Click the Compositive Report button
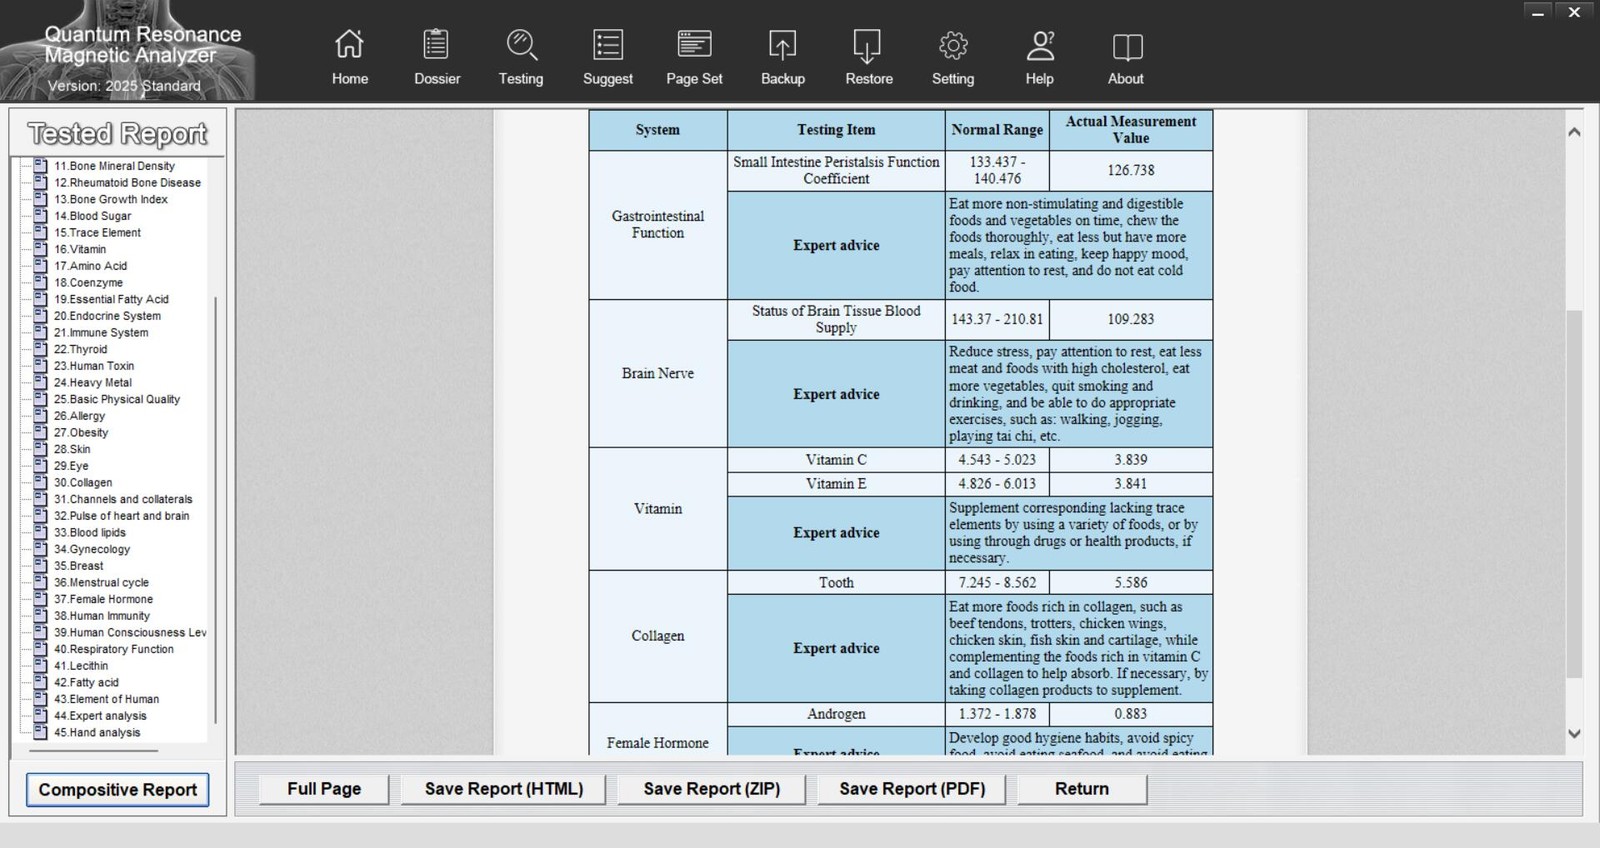This screenshot has height=848, width=1600. coord(118,790)
